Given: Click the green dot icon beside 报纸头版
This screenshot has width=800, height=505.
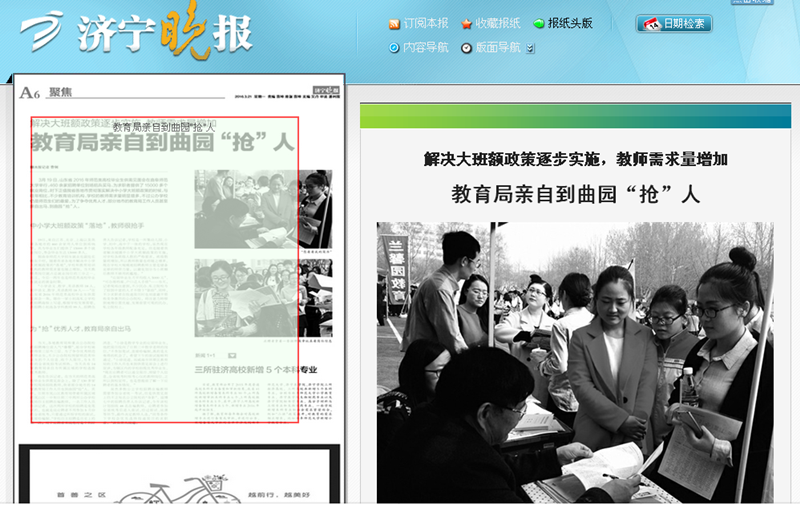Looking at the screenshot, I should (539, 24).
